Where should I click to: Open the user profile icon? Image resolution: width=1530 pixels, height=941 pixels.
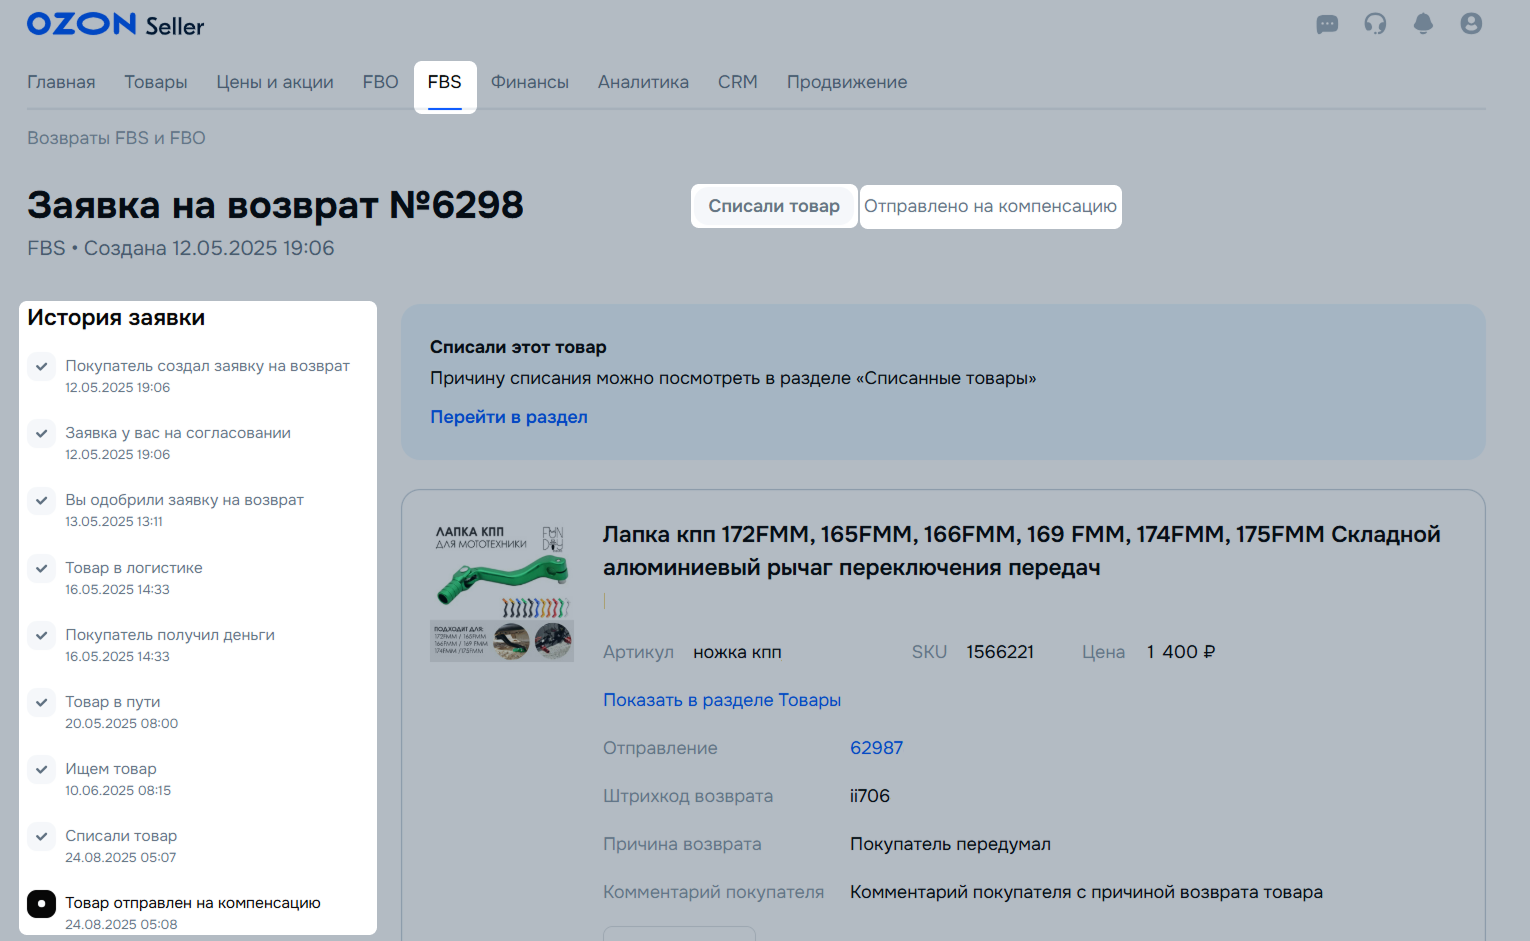pos(1471,24)
